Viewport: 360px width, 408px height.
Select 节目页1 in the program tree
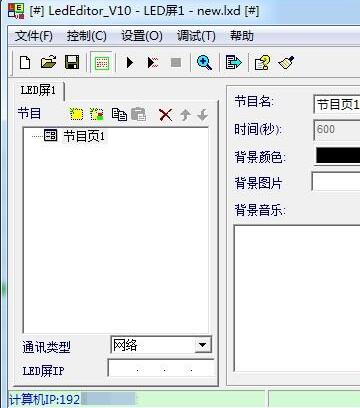coord(84,136)
